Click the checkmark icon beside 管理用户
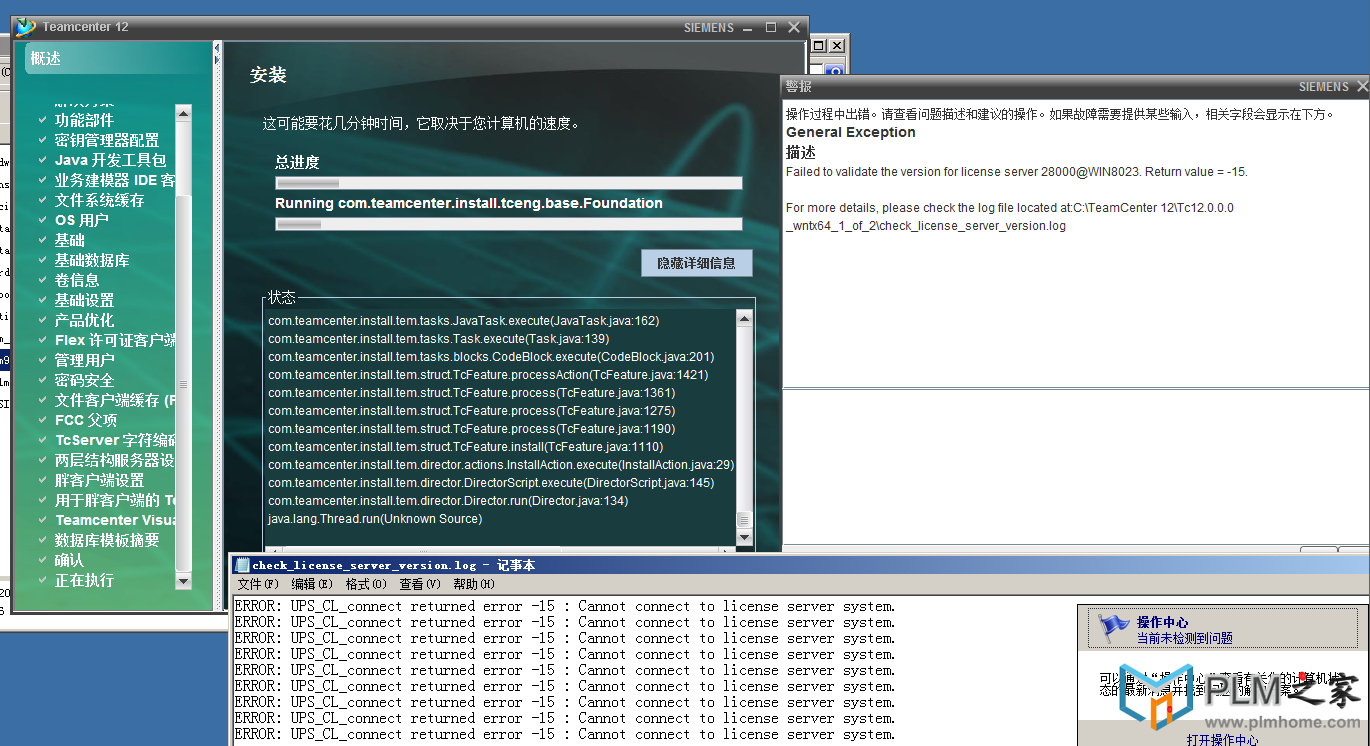This screenshot has height=746, width=1370. pyautogui.click(x=43, y=360)
